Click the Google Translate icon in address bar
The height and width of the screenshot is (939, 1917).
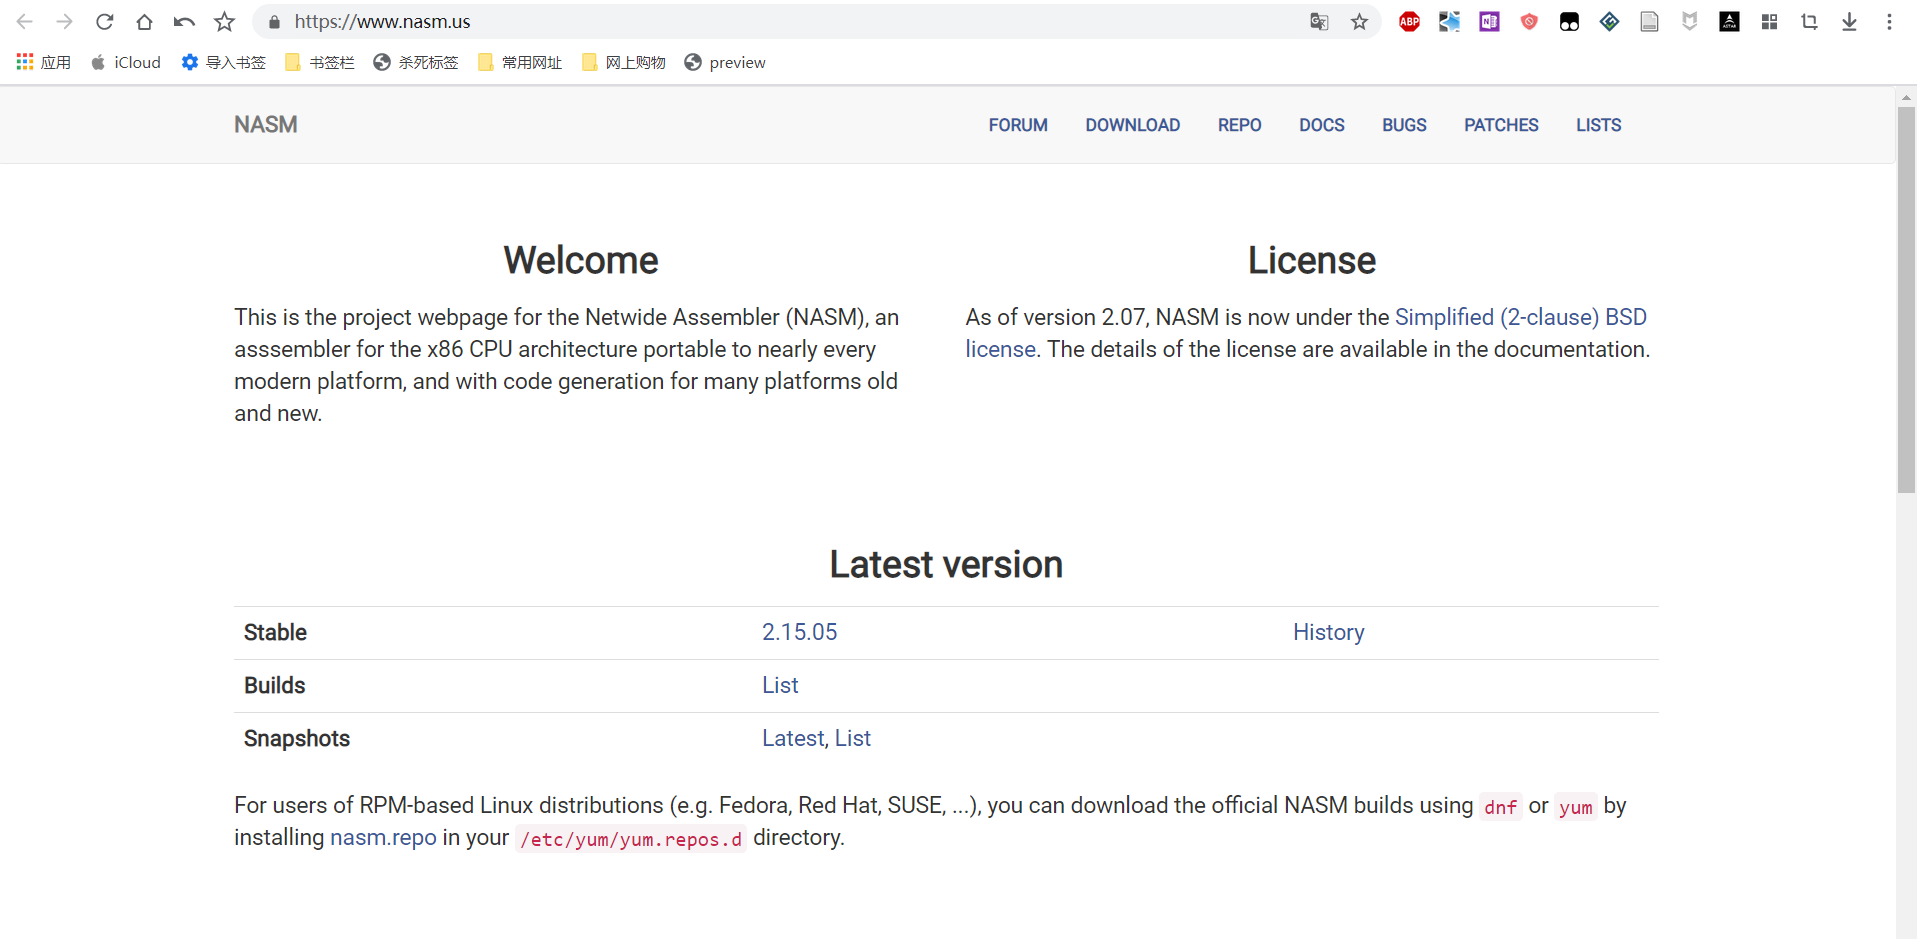(x=1319, y=22)
